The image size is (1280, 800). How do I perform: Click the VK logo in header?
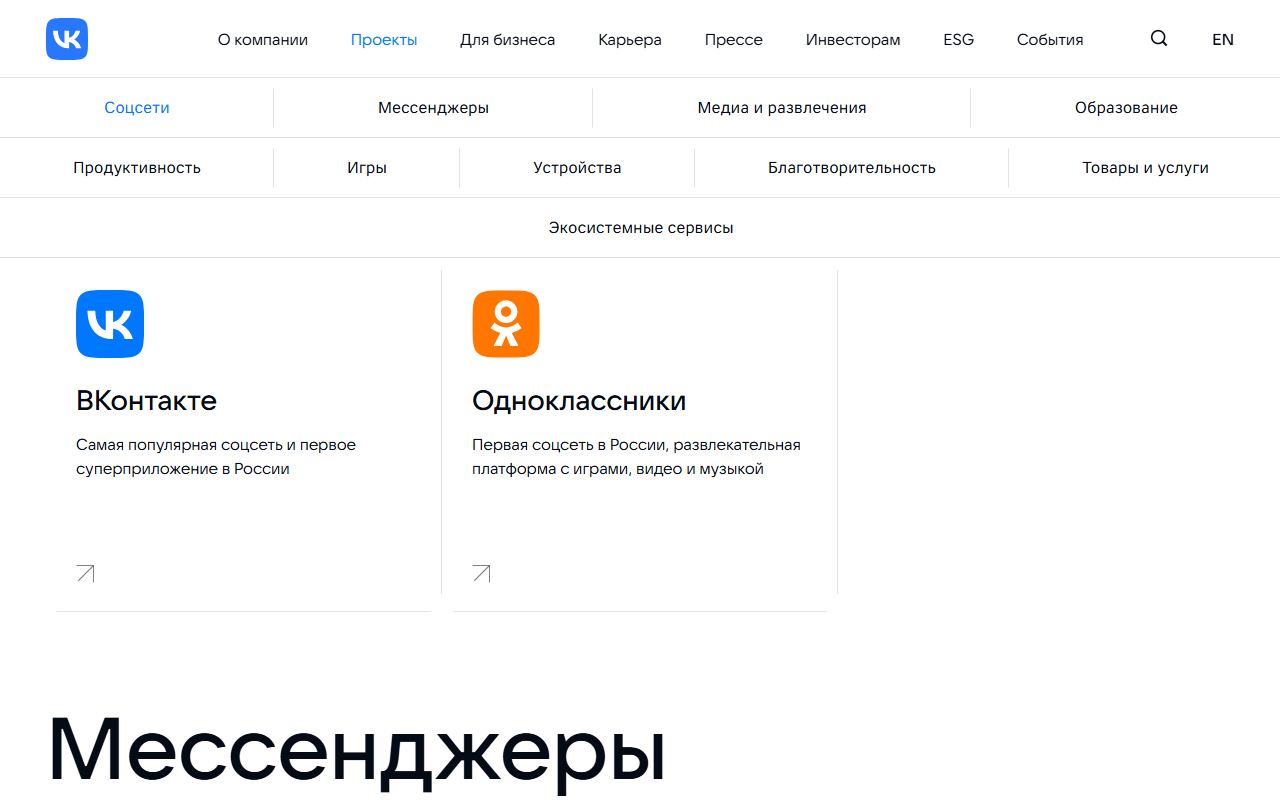tap(67, 39)
